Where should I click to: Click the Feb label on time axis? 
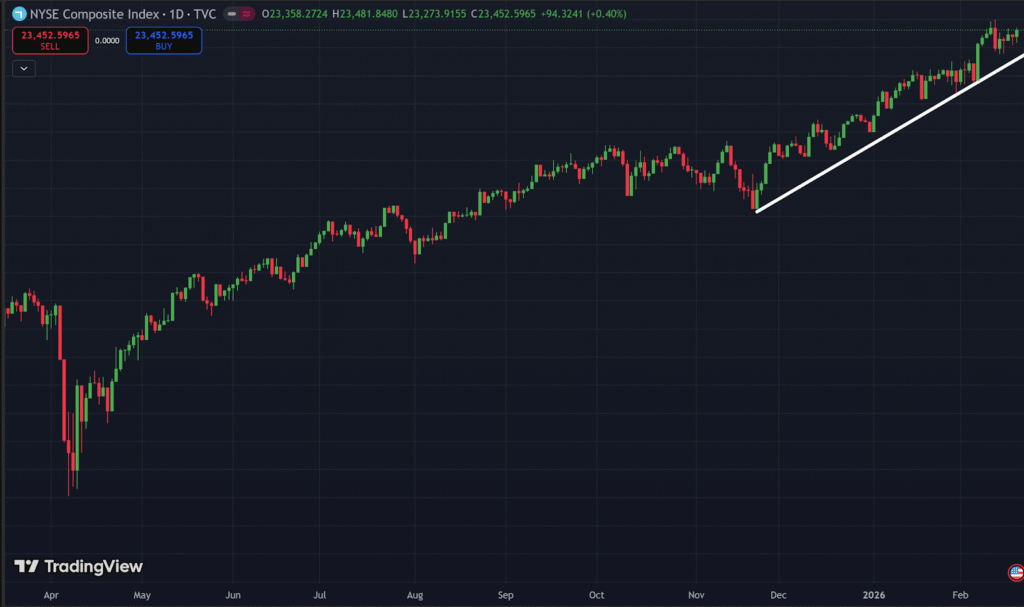(x=960, y=594)
